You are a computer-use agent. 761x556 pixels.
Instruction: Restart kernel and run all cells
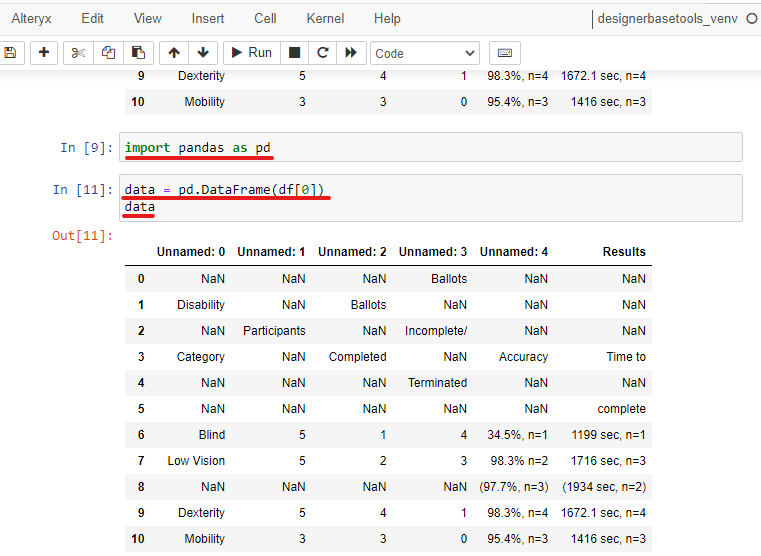click(350, 53)
